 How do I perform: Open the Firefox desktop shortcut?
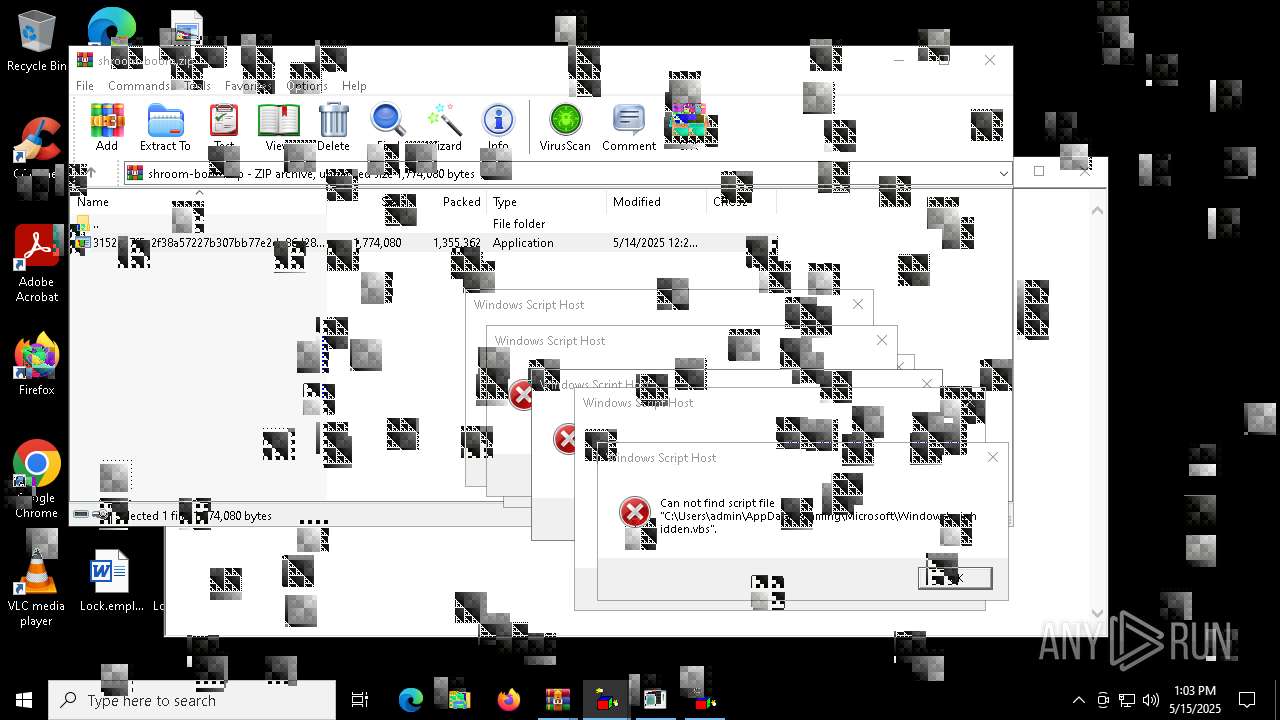click(x=36, y=365)
